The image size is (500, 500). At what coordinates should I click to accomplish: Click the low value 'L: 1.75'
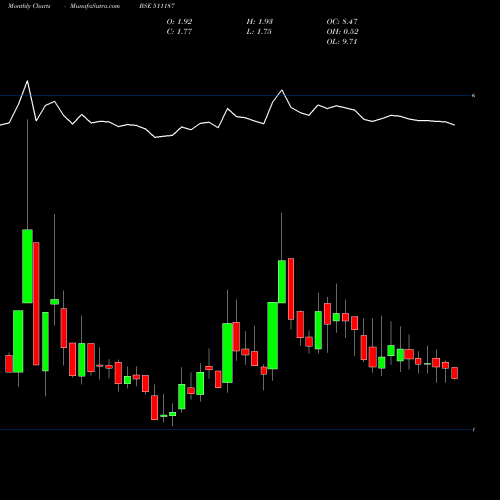click(259, 31)
